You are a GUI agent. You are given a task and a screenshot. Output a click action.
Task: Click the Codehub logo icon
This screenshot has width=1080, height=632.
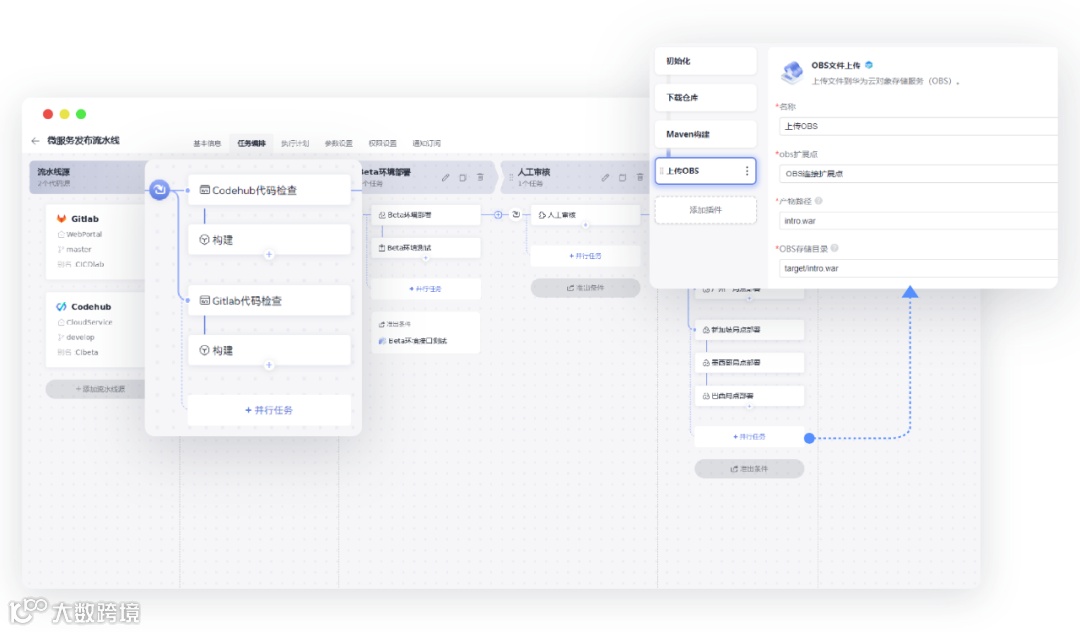[61, 306]
